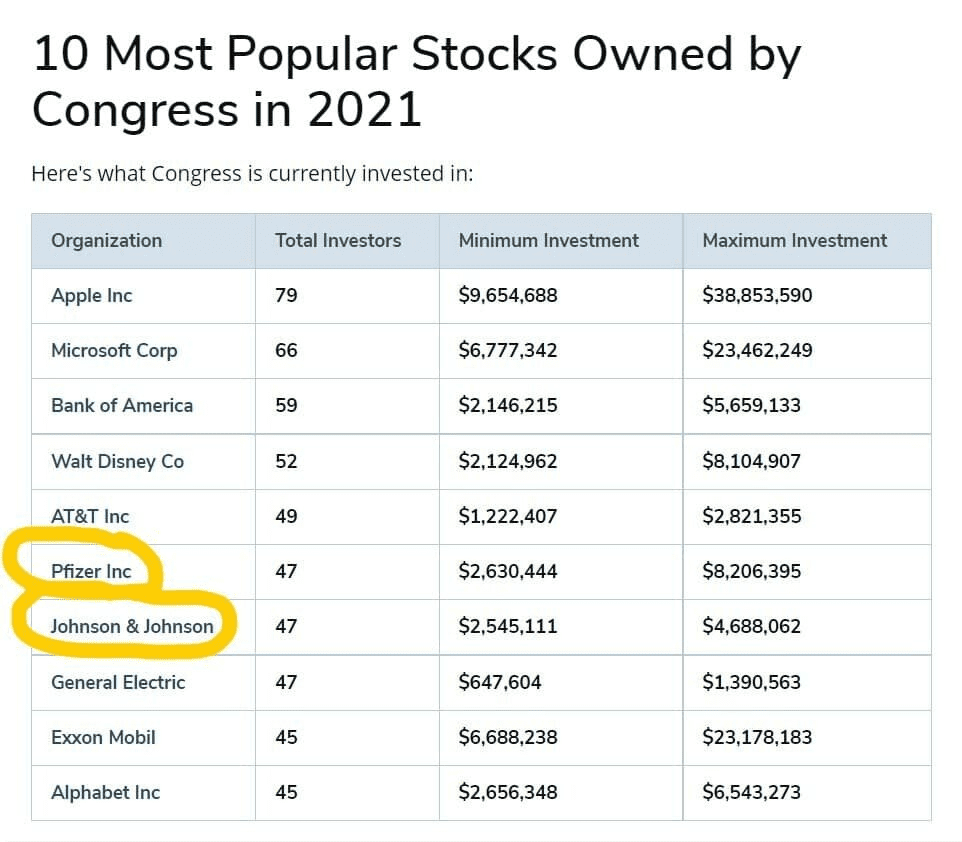Select General Electric's minimum investment $647,604
The image size is (962, 842).
coord(500,682)
